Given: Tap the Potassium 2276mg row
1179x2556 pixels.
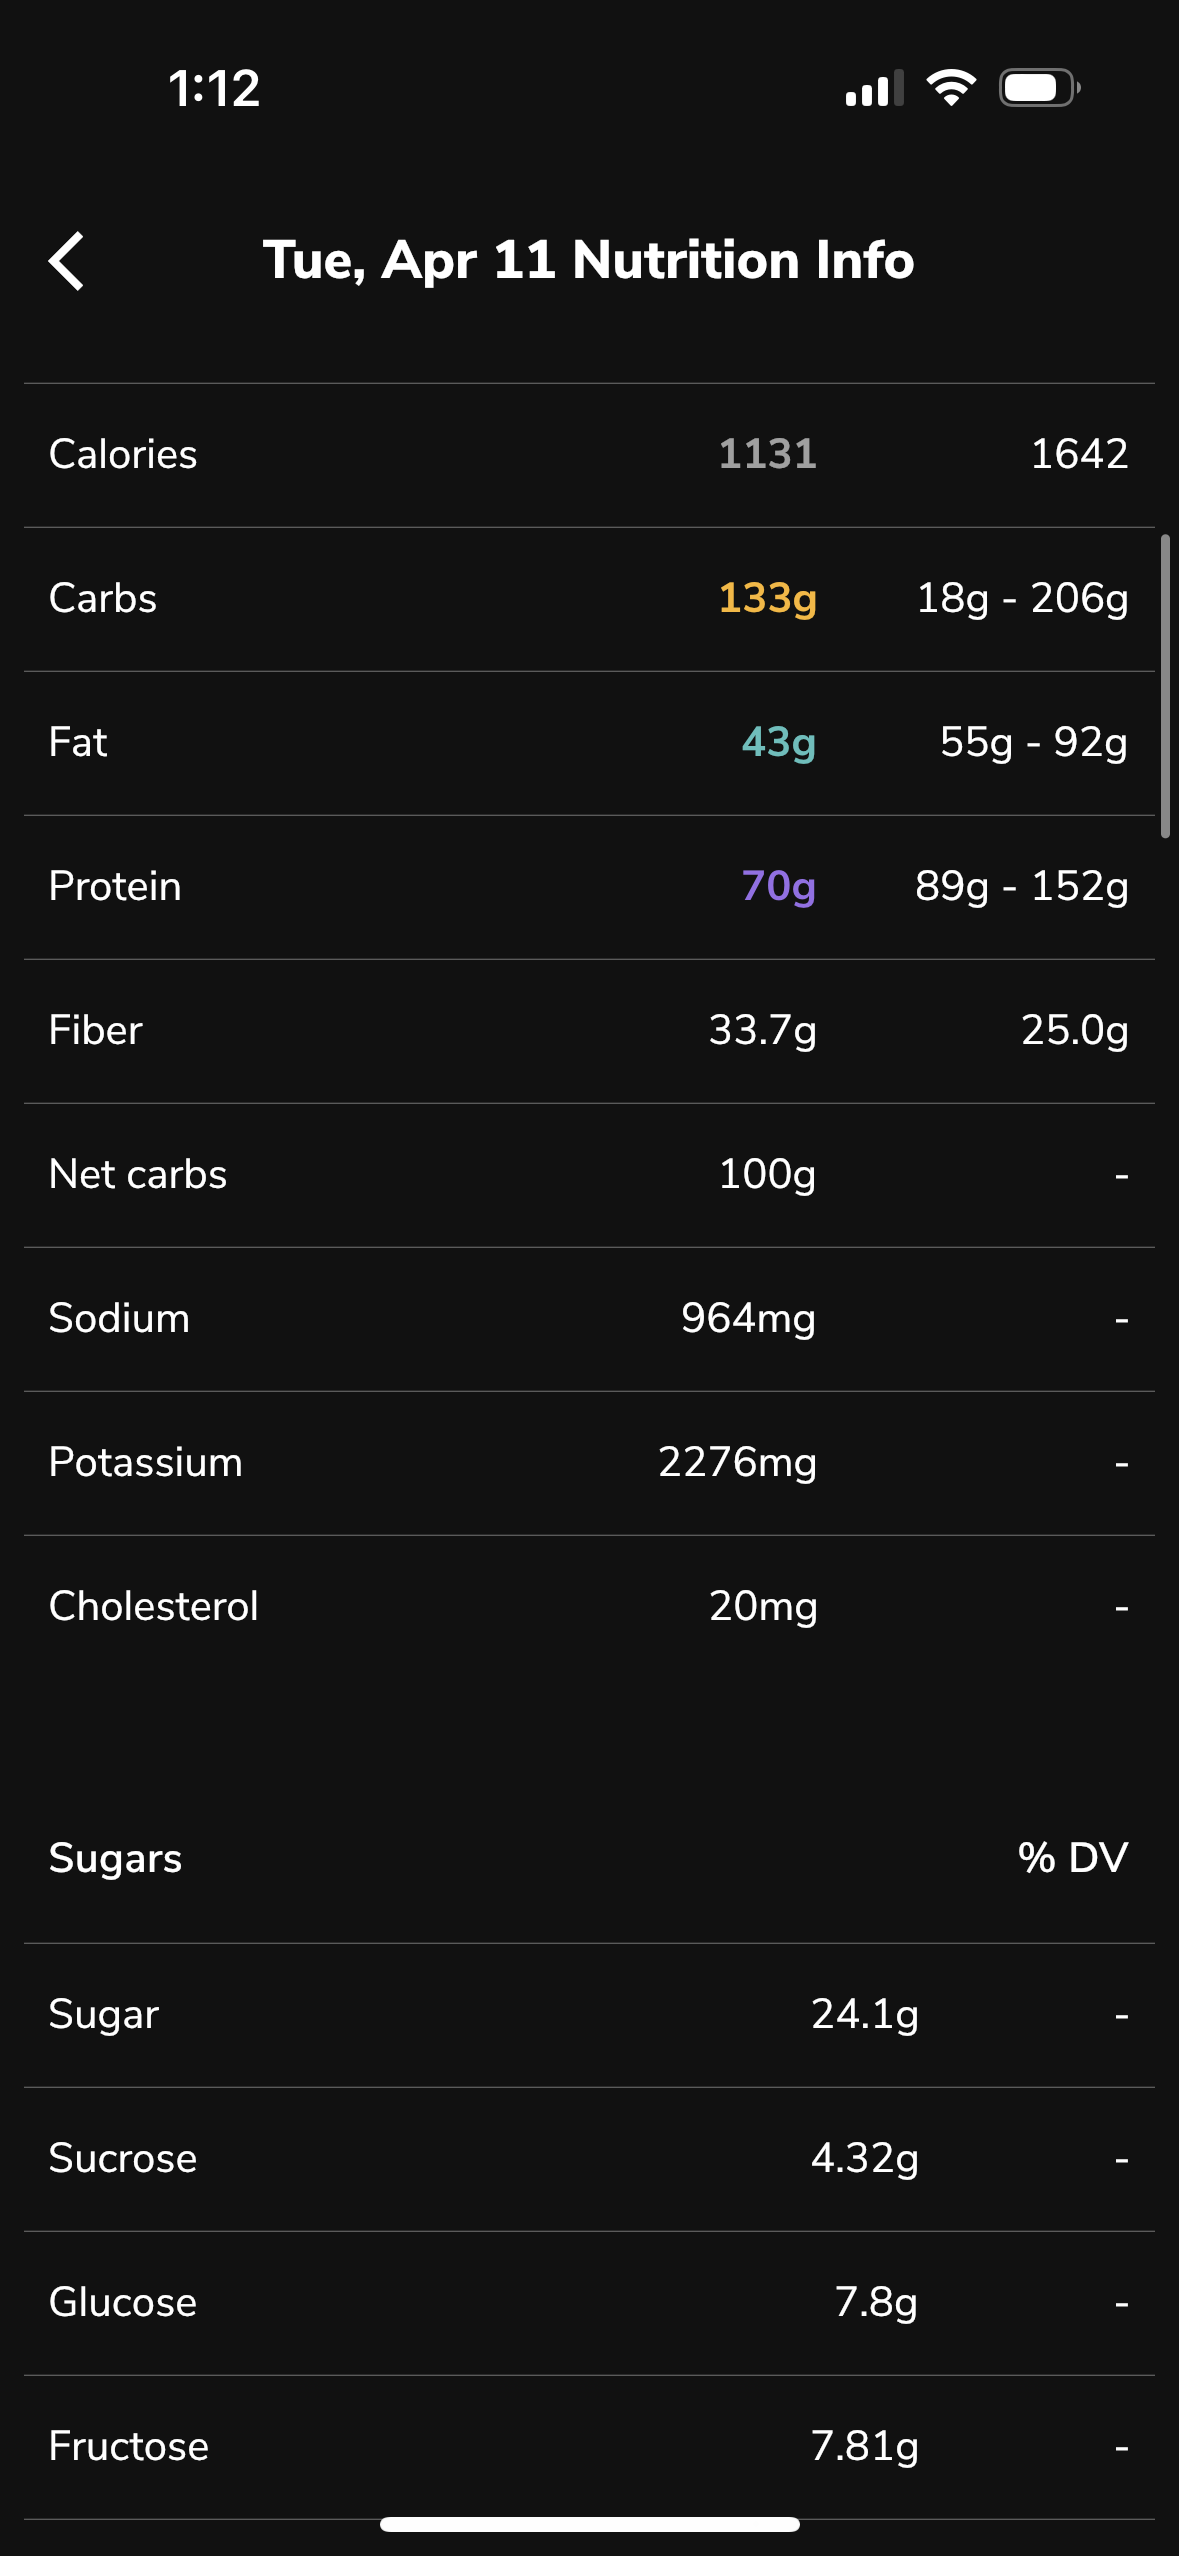Looking at the screenshot, I should 589,1463.
